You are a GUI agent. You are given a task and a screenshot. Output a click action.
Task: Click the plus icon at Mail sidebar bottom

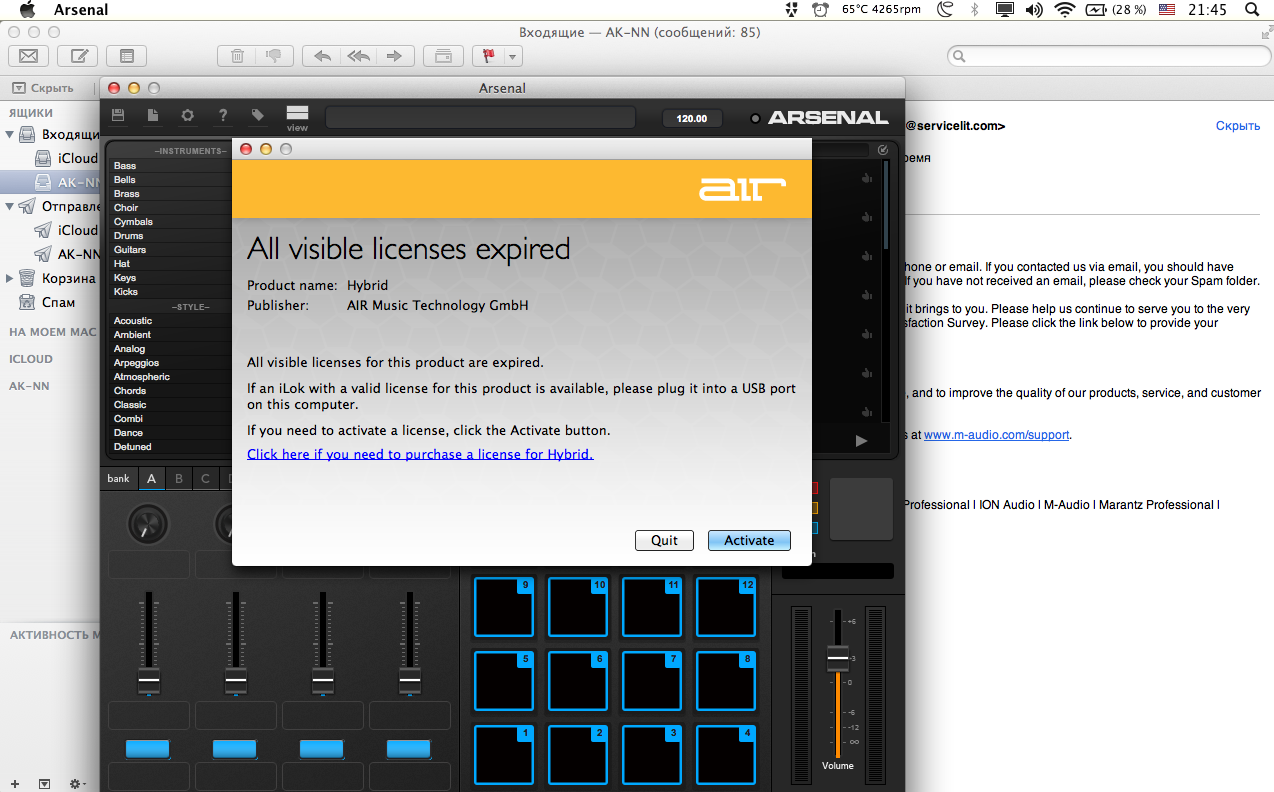[x=15, y=783]
